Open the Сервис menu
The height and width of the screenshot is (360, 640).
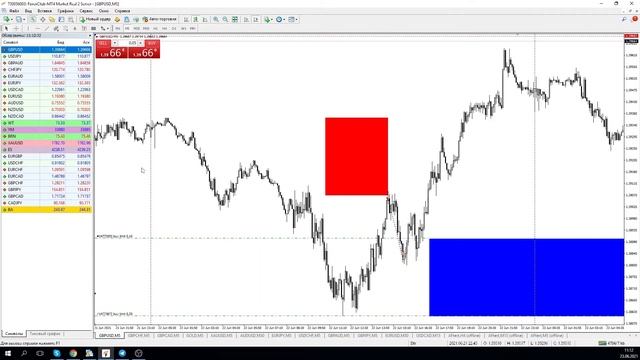coord(86,11)
